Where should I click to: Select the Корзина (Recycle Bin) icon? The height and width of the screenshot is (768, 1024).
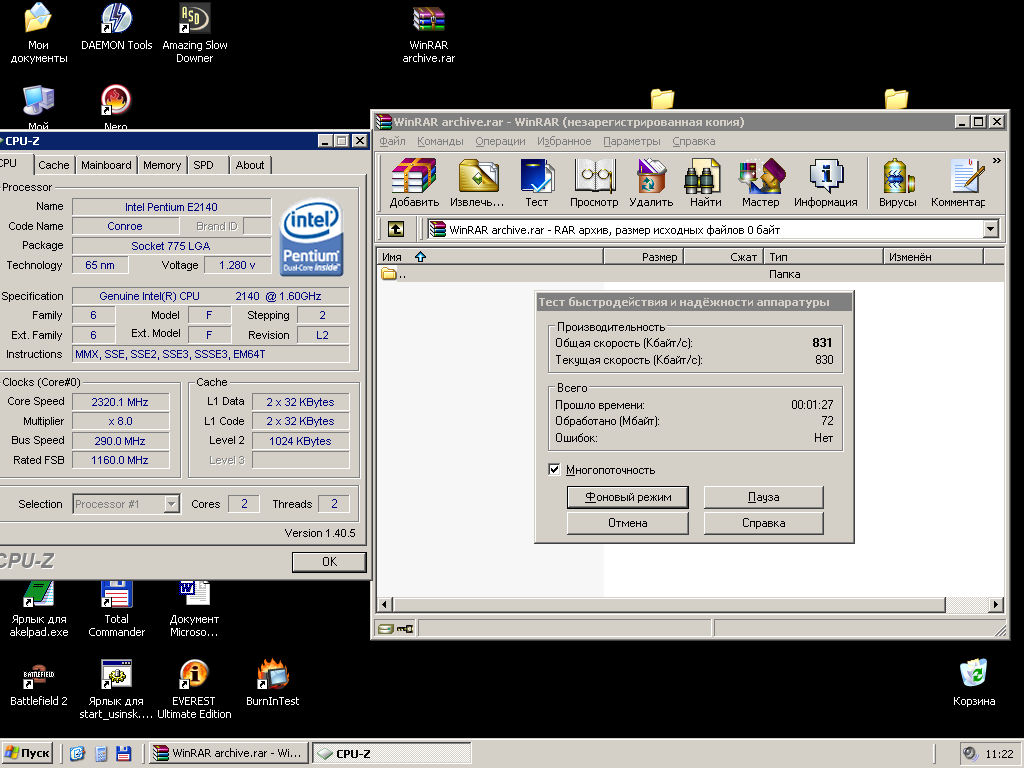(x=974, y=682)
